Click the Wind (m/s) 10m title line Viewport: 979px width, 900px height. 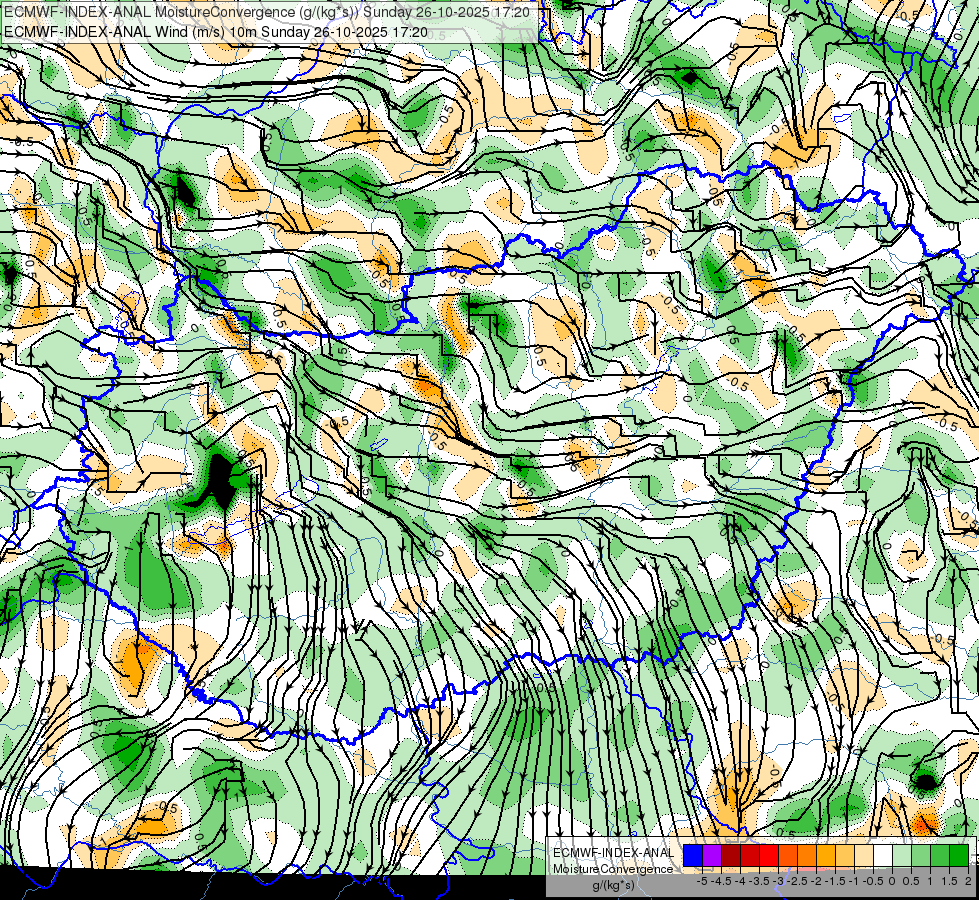coord(215,31)
